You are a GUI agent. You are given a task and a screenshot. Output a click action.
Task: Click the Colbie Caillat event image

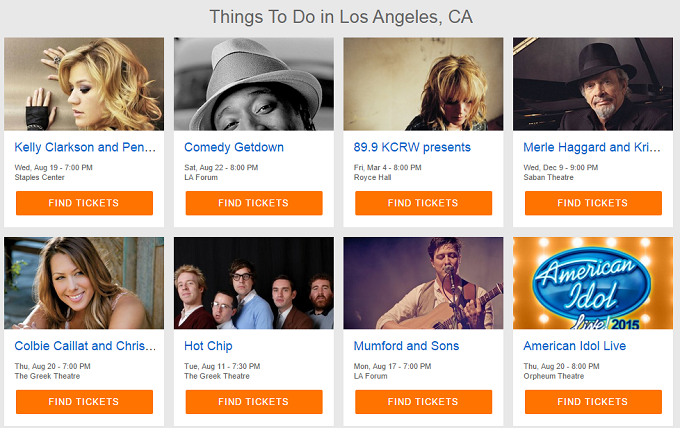[x=84, y=283]
